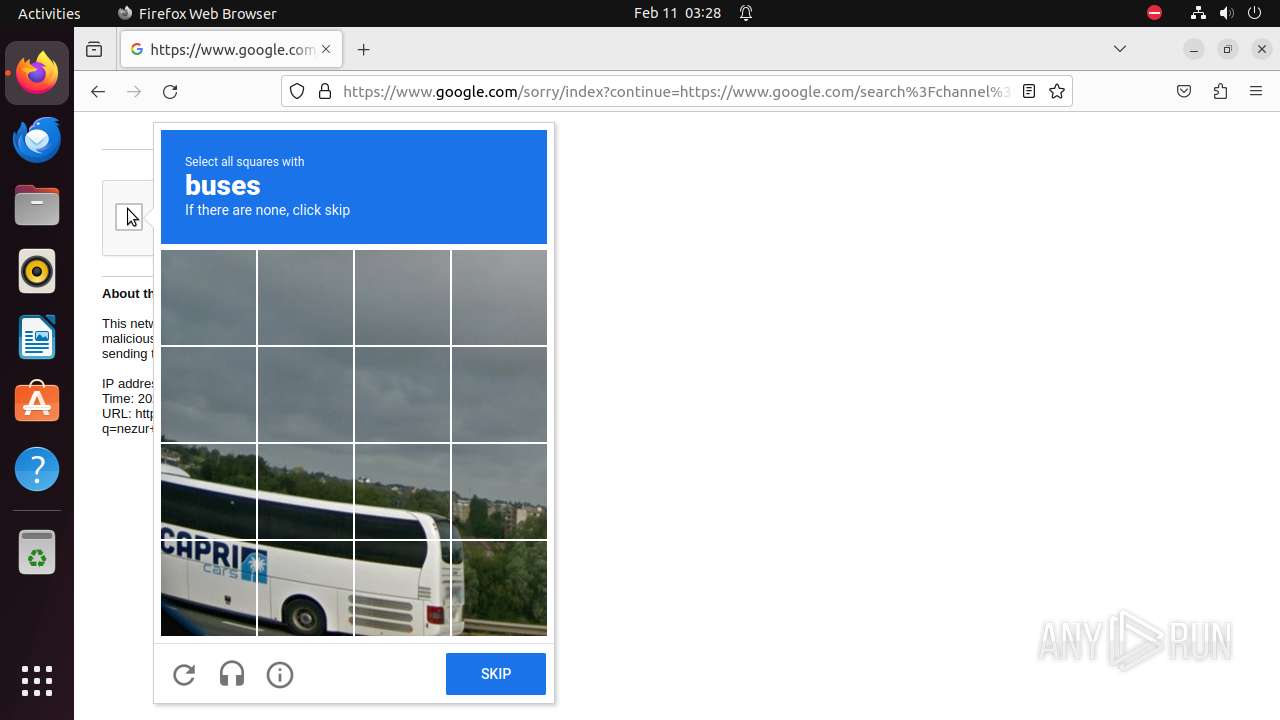Focus the URL address bar
This screenshot has height=720, width=1280.
676,91
